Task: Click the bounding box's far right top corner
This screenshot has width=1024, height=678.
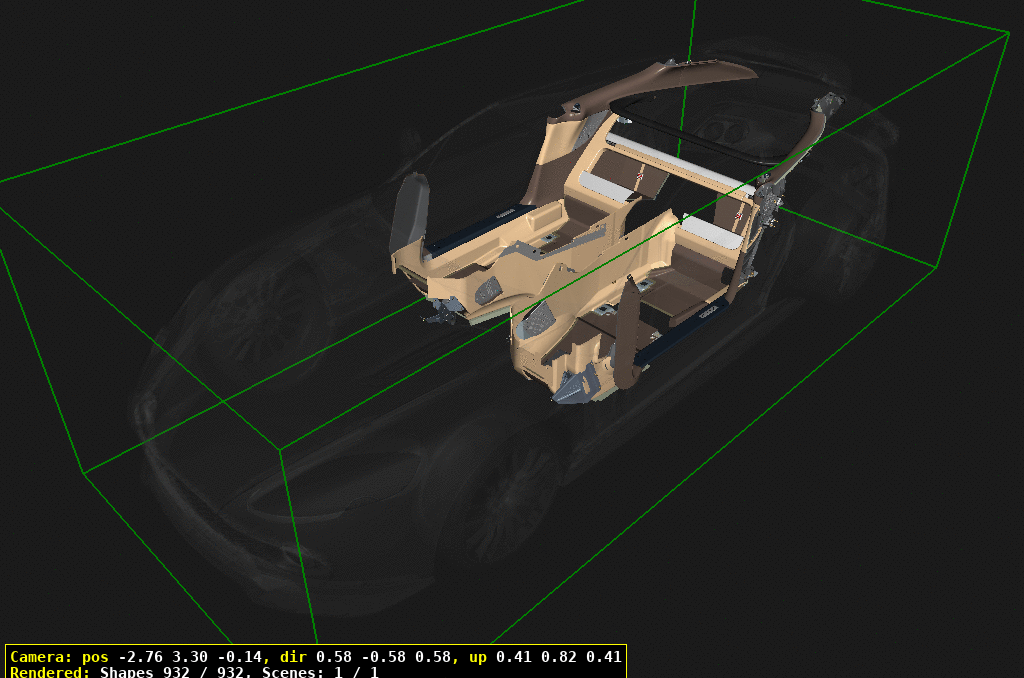Action: tap(1009, 31)
